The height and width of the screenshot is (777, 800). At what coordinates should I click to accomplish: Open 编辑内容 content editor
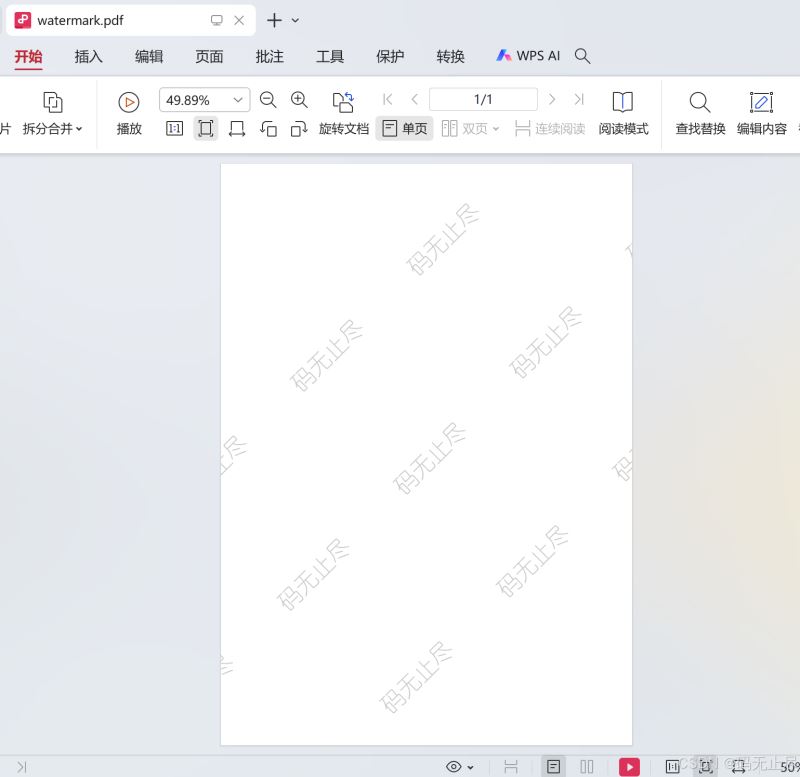click(761, 114)
